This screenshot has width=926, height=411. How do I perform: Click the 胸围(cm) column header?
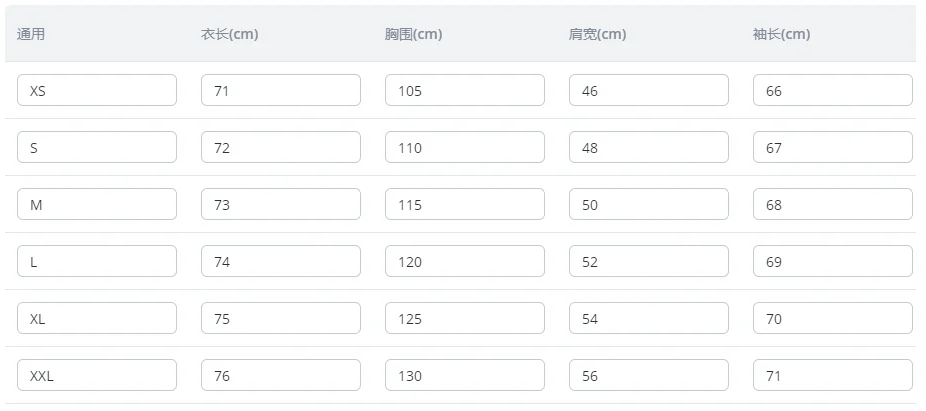point(413,34)
